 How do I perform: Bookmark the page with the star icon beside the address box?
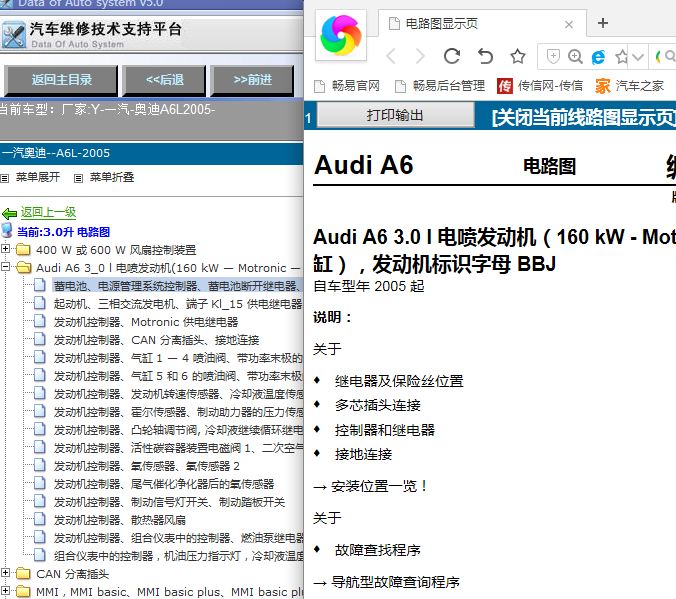[518, 56]
